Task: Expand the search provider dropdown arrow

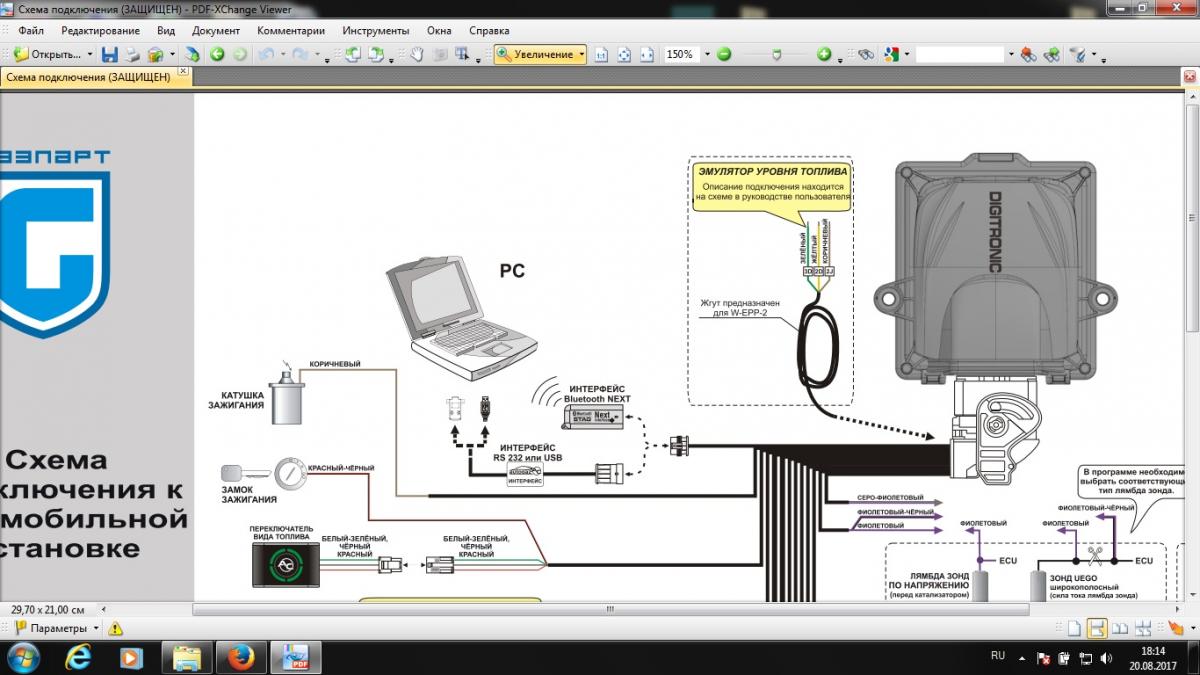Action: click(x=905, y=54)
